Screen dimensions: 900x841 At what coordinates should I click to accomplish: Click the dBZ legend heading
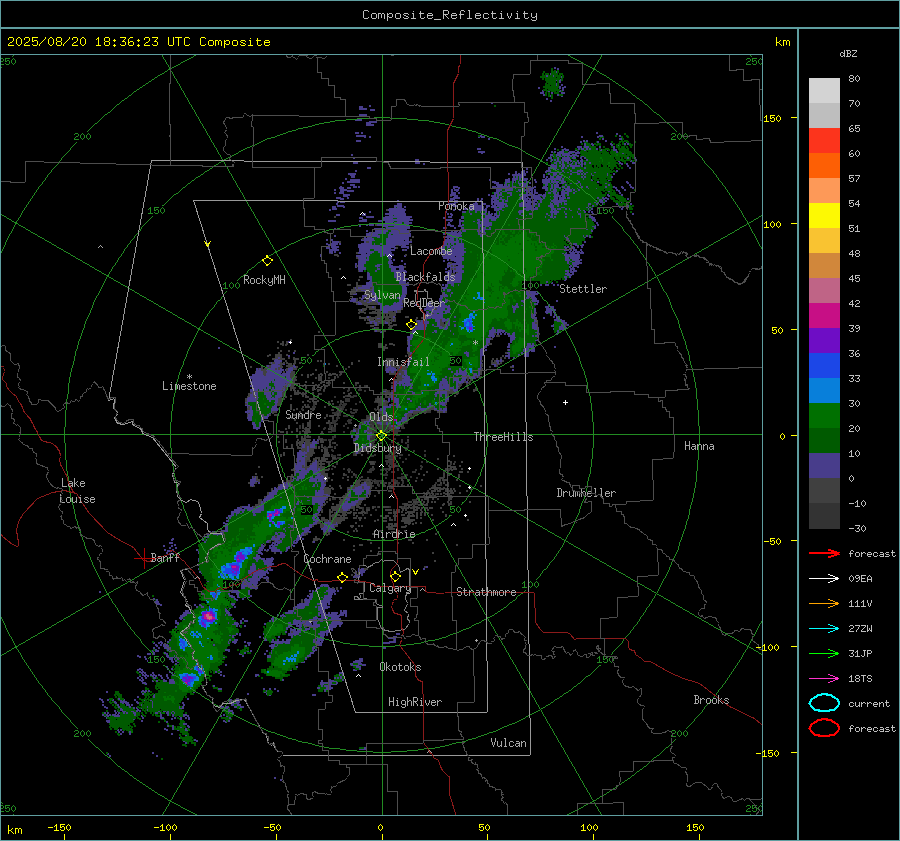pyautogui.click(x=848, y=54)
